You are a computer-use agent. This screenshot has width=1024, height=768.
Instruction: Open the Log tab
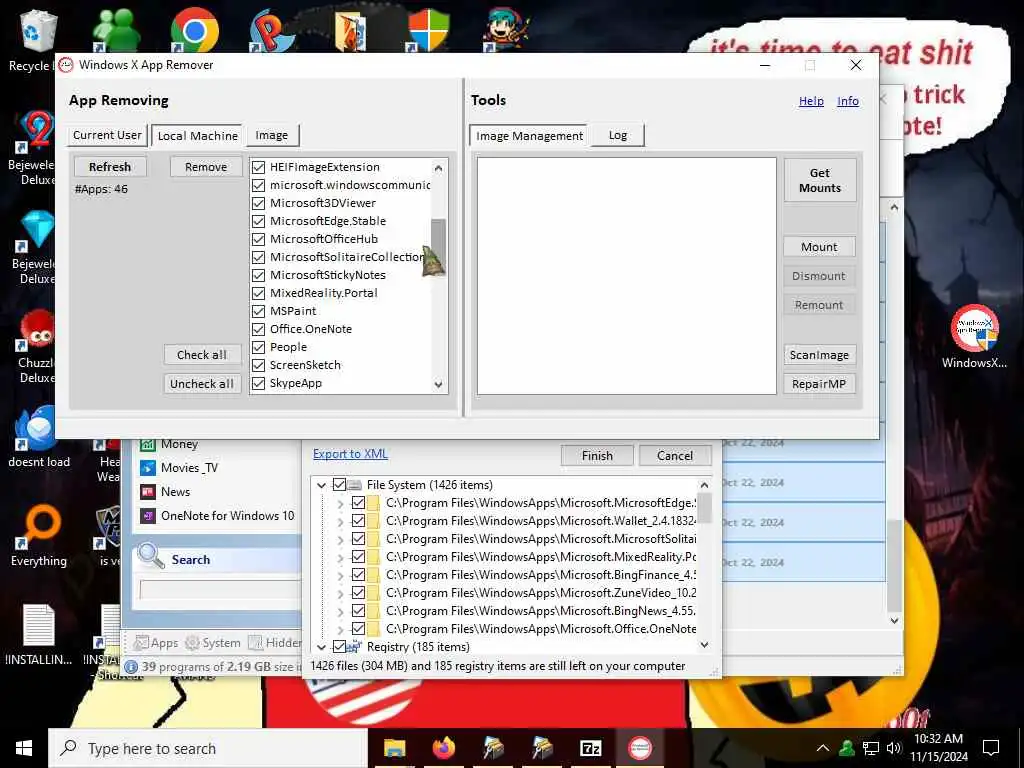tap(618, 135)
